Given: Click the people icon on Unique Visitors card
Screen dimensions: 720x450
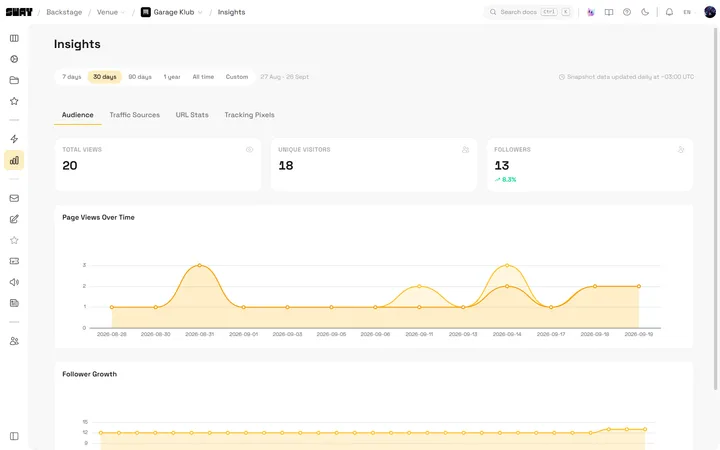Looking at the screenshot, I should 466,150.
